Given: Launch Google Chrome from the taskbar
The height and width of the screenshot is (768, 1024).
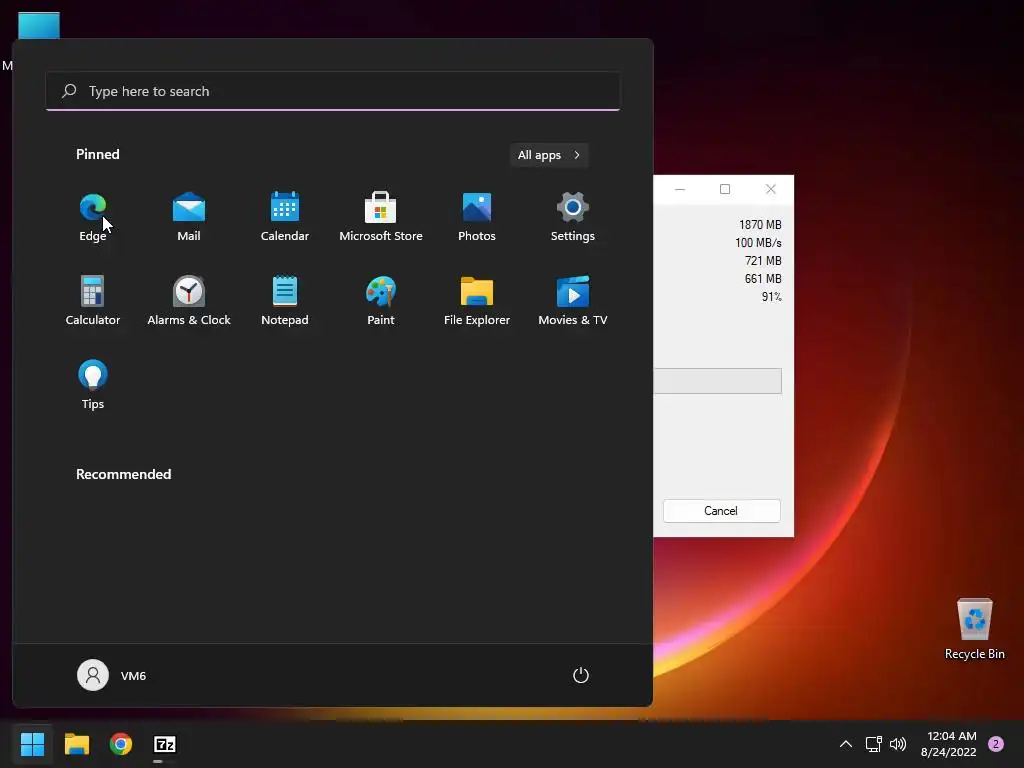Looking at the screenshot, I should 121,744.
